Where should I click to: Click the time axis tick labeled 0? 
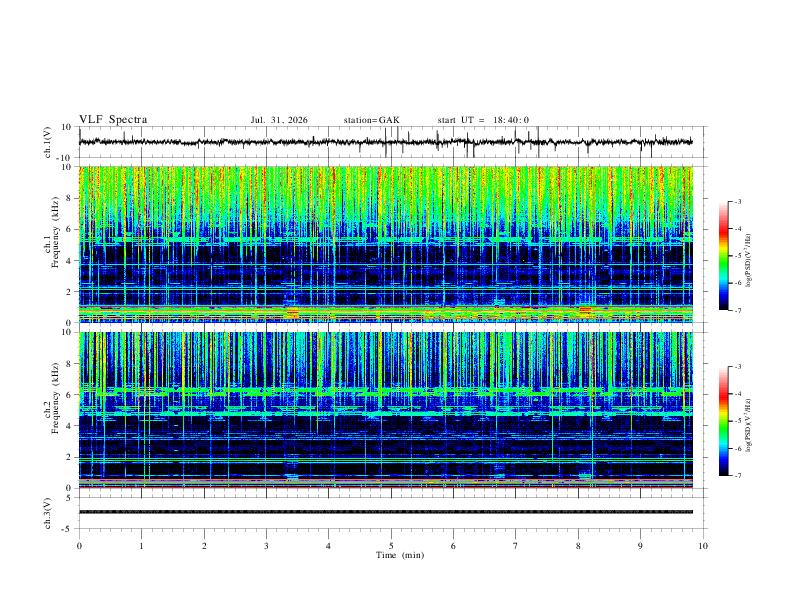click(x=79, y=546)
